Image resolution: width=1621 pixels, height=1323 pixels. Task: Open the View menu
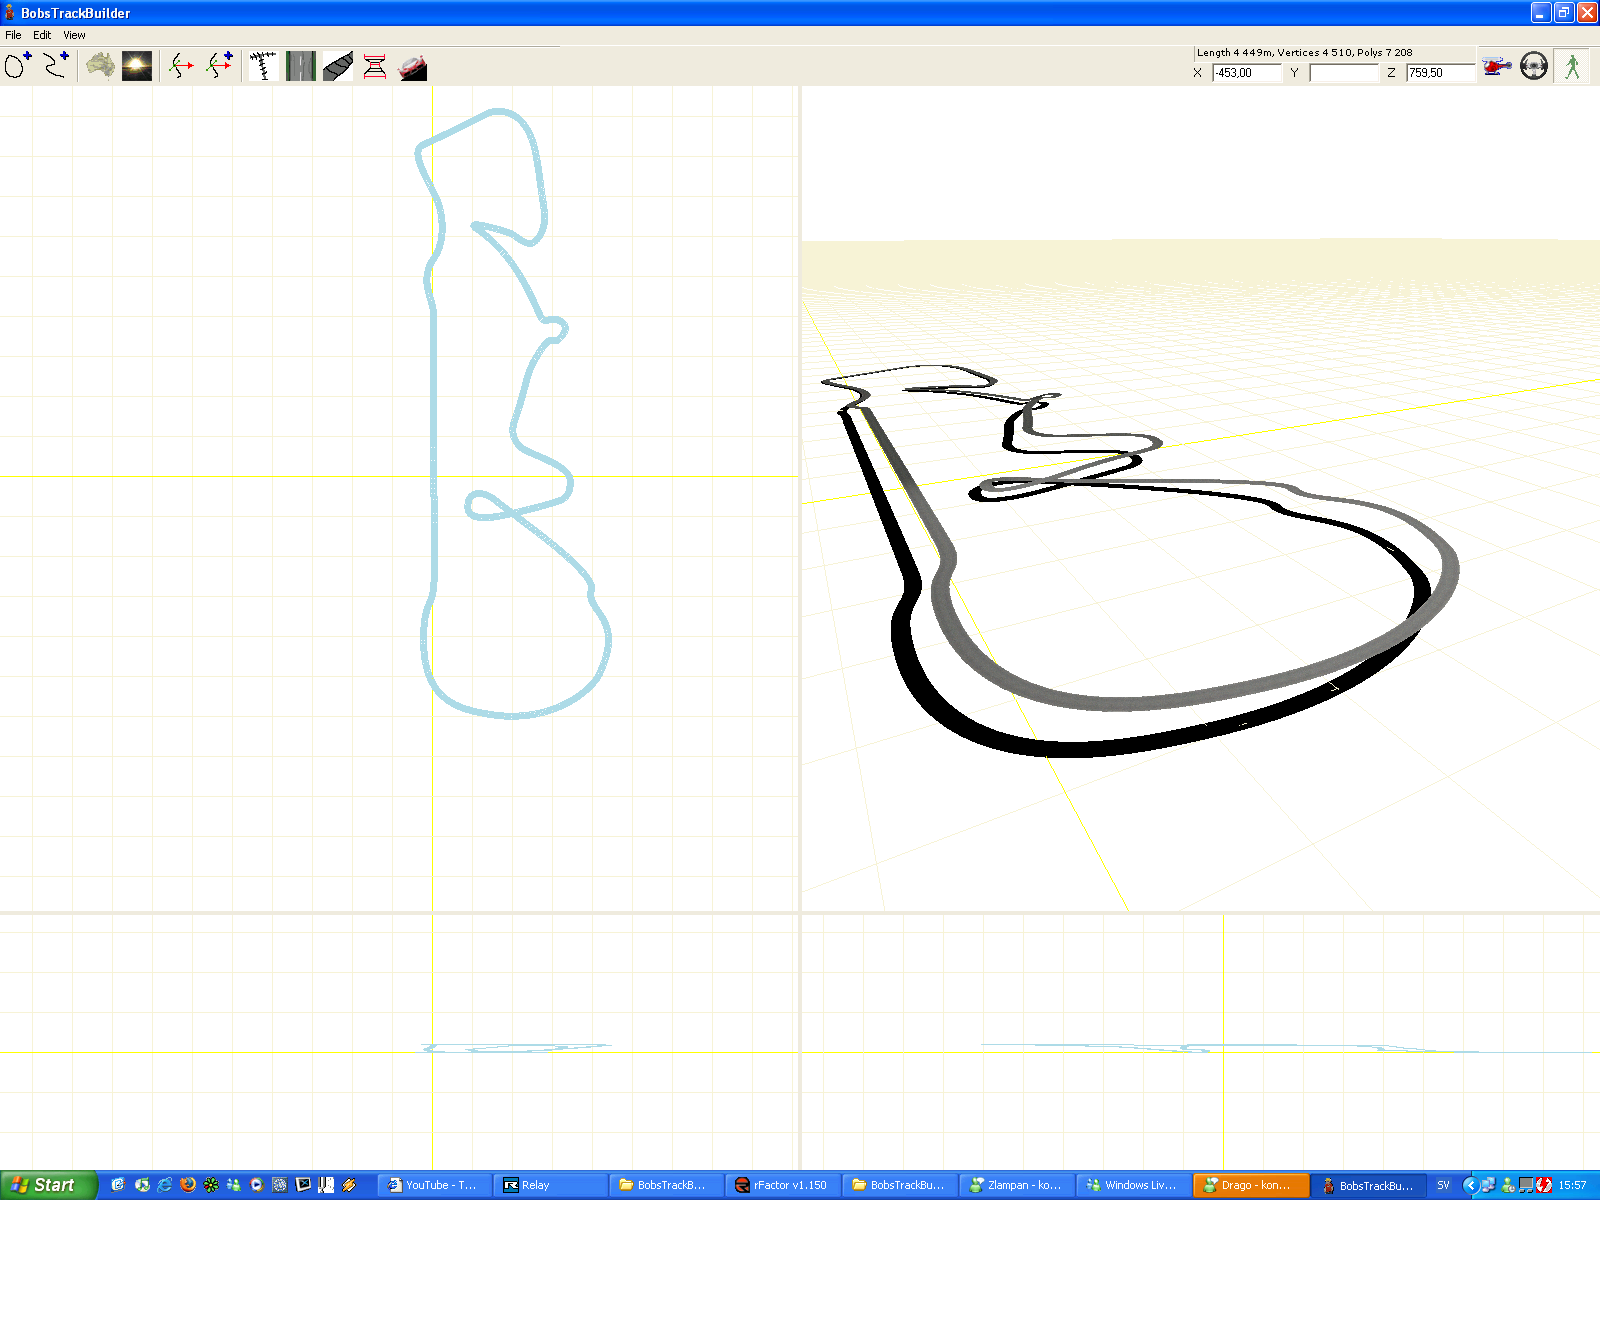[x=74, y=35]
